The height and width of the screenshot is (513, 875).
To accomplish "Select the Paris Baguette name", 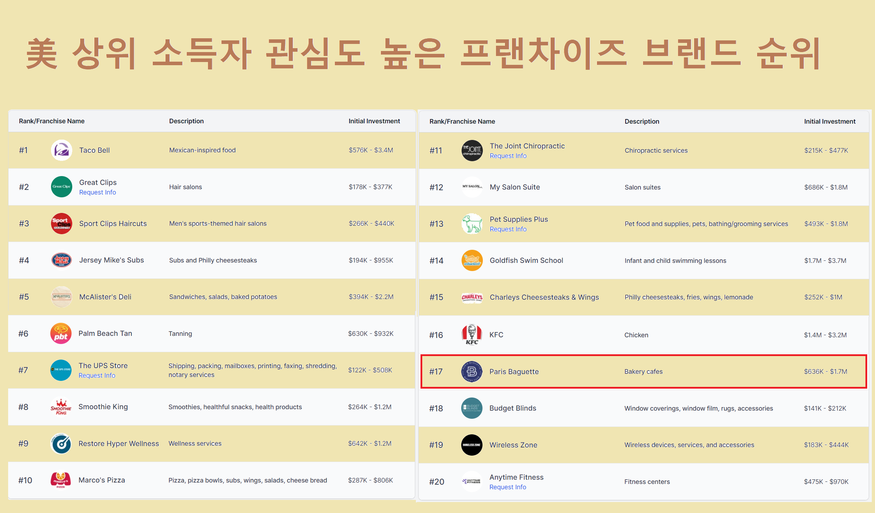I will (x=514, y=372).
